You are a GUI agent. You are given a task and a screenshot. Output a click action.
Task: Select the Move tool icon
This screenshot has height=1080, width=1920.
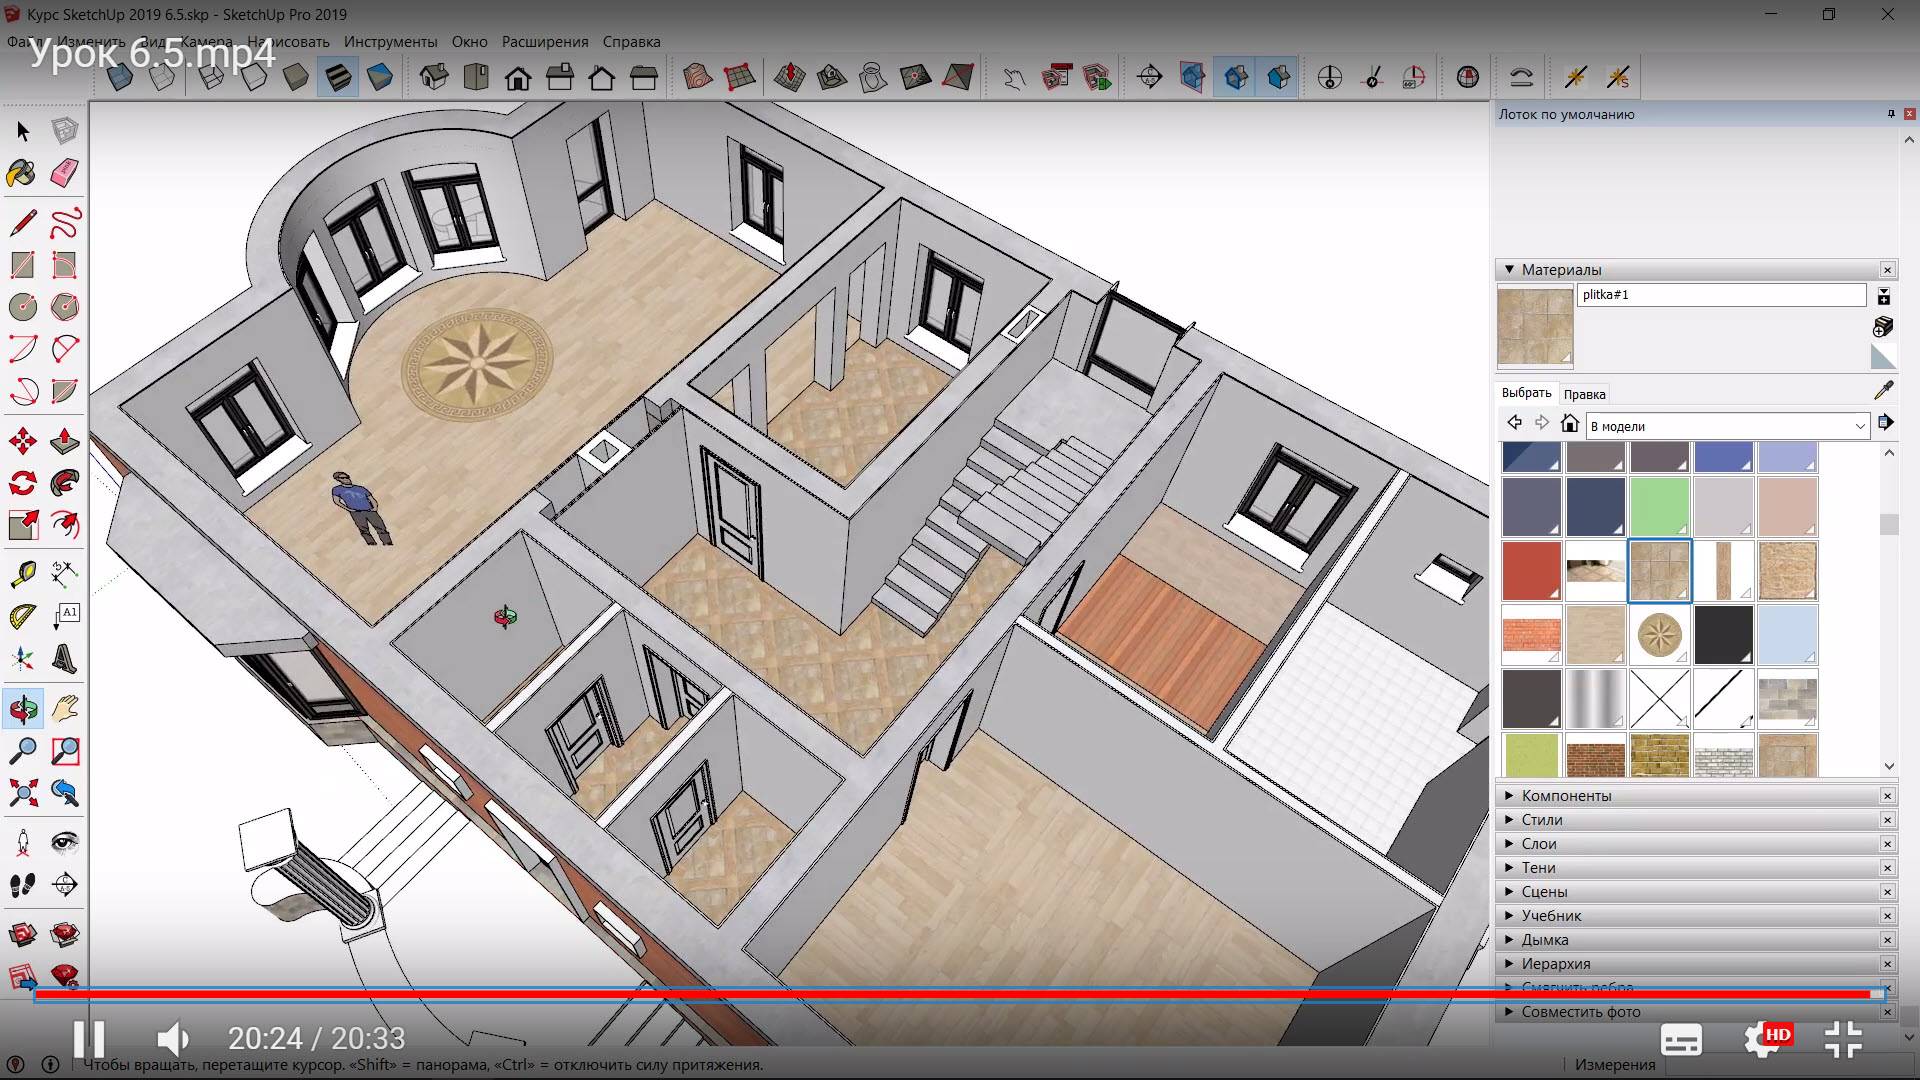(21, 440)
